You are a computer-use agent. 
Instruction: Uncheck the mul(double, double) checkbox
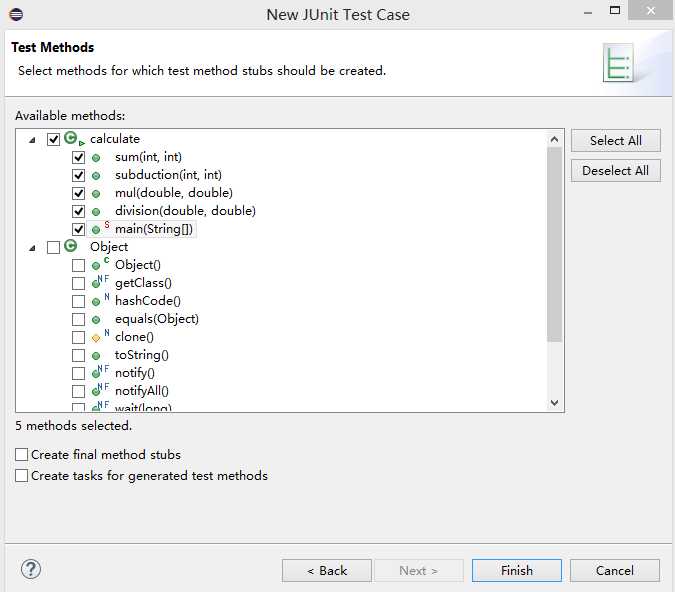coord(78,193)
